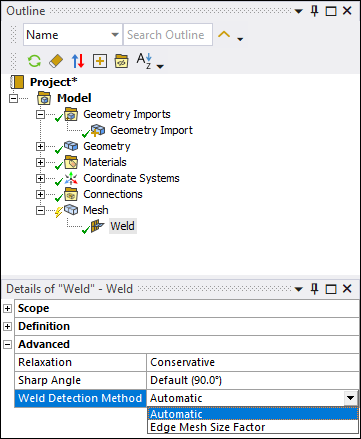Image resolution: width=361 pixels, height=439 pixels.
Task: Expand the Geometry tree node
Action: click(x=40, y=146)
